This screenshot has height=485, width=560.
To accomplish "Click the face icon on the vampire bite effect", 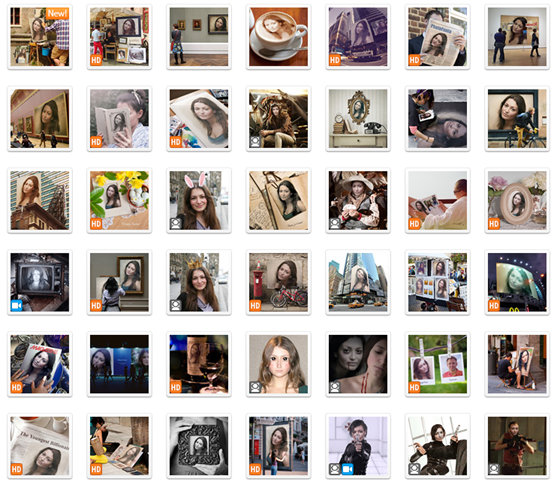I will (335, 388).
